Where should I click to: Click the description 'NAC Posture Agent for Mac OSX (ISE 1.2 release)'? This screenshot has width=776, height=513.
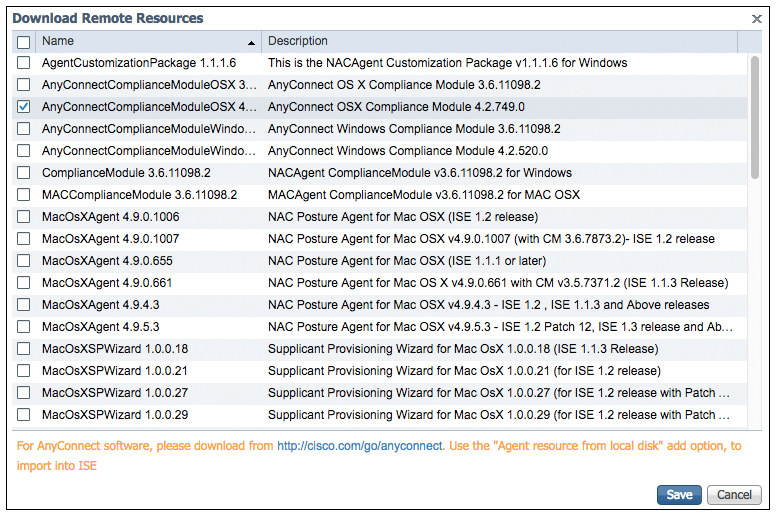[x=403, y=217]
